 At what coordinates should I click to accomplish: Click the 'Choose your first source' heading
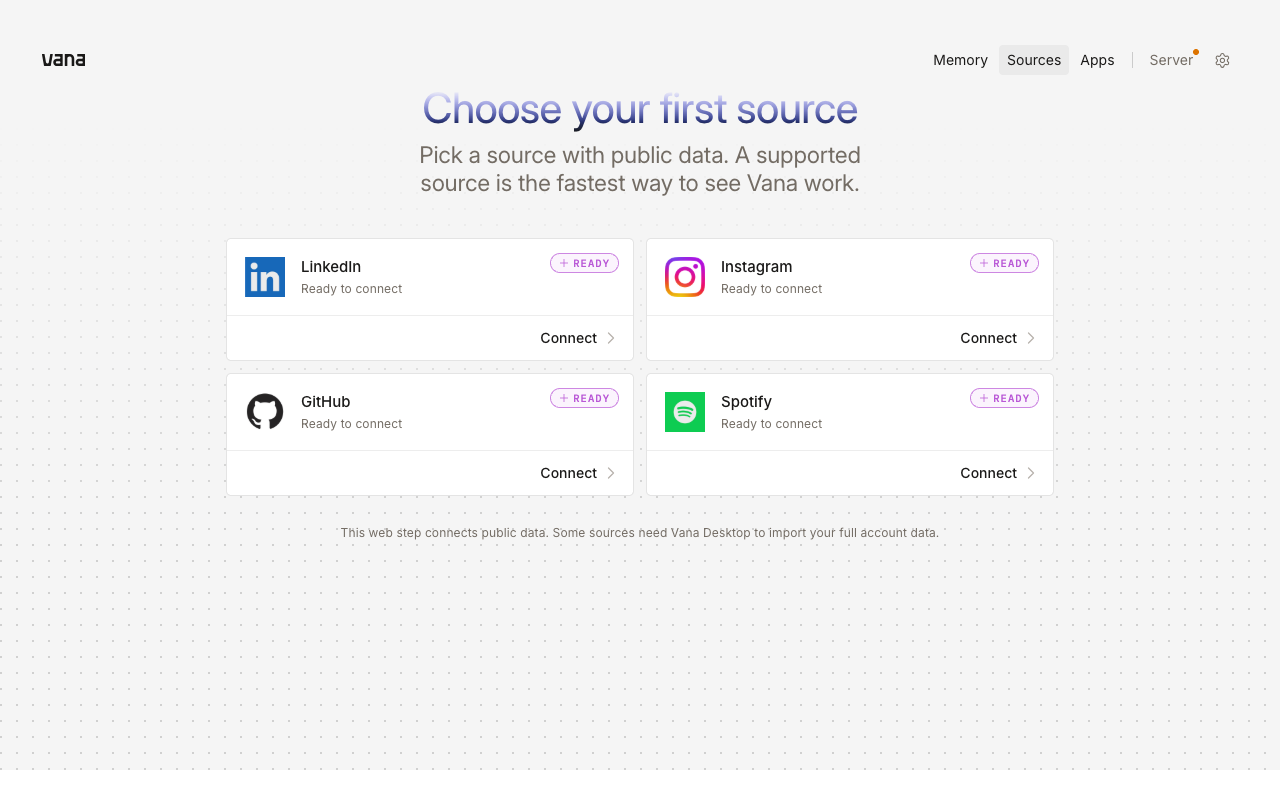pos(640,109)
